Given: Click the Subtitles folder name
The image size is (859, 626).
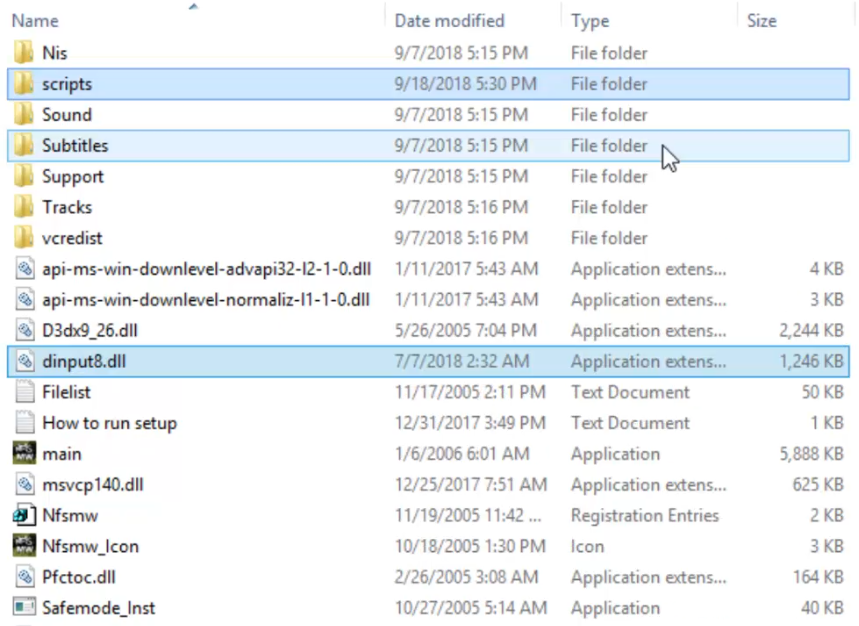Looking at the screenshot, I should click(75, 146).
